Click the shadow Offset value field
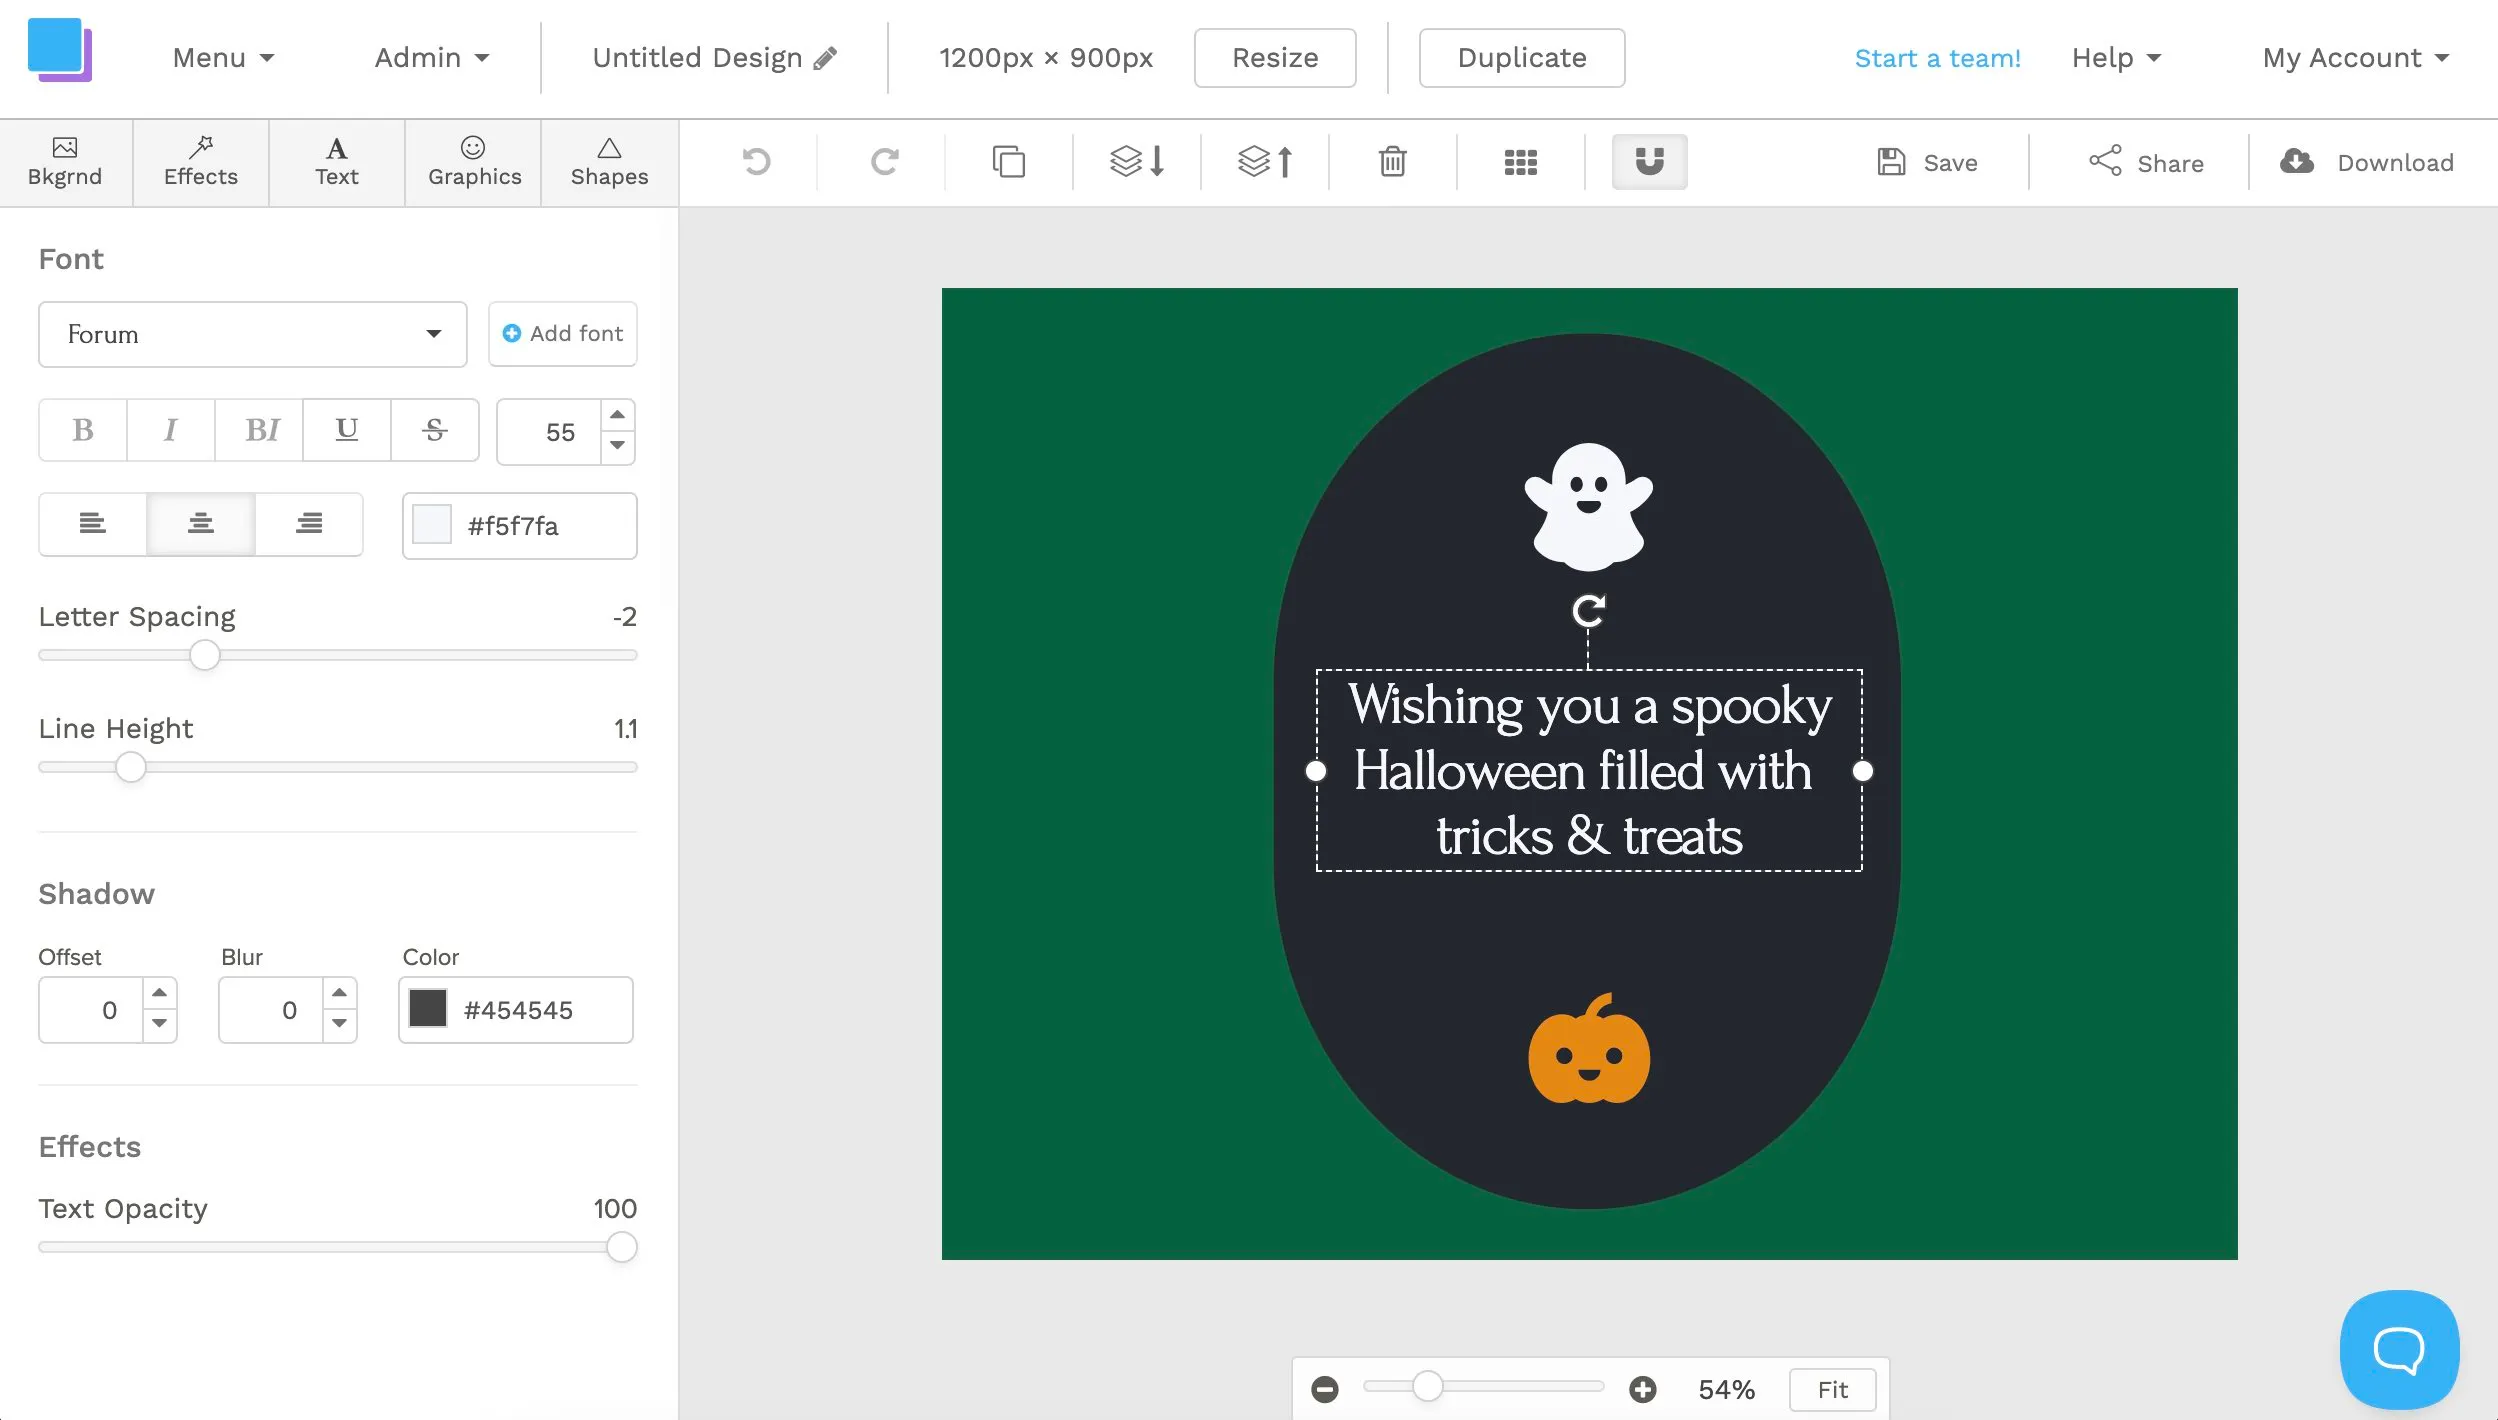 click(92, 1009)
